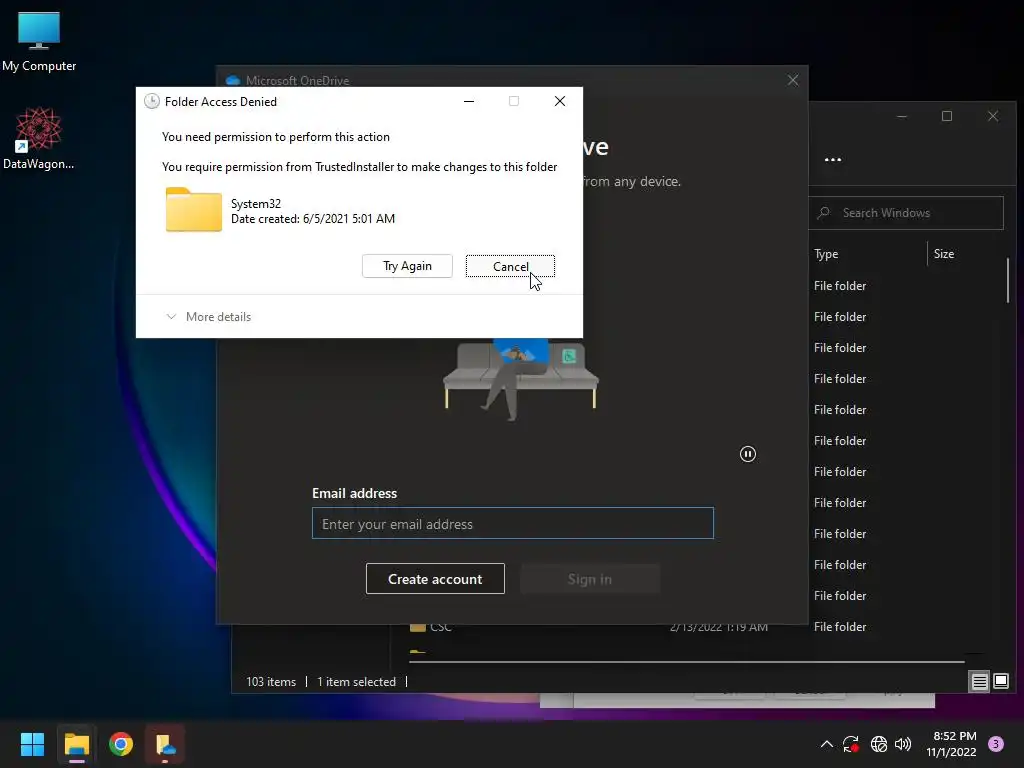Image resolution: width=1024 pixels, height=768 pixels.
Task: Click the Sign in button in OneDrive
Action: tap(590, 579)
